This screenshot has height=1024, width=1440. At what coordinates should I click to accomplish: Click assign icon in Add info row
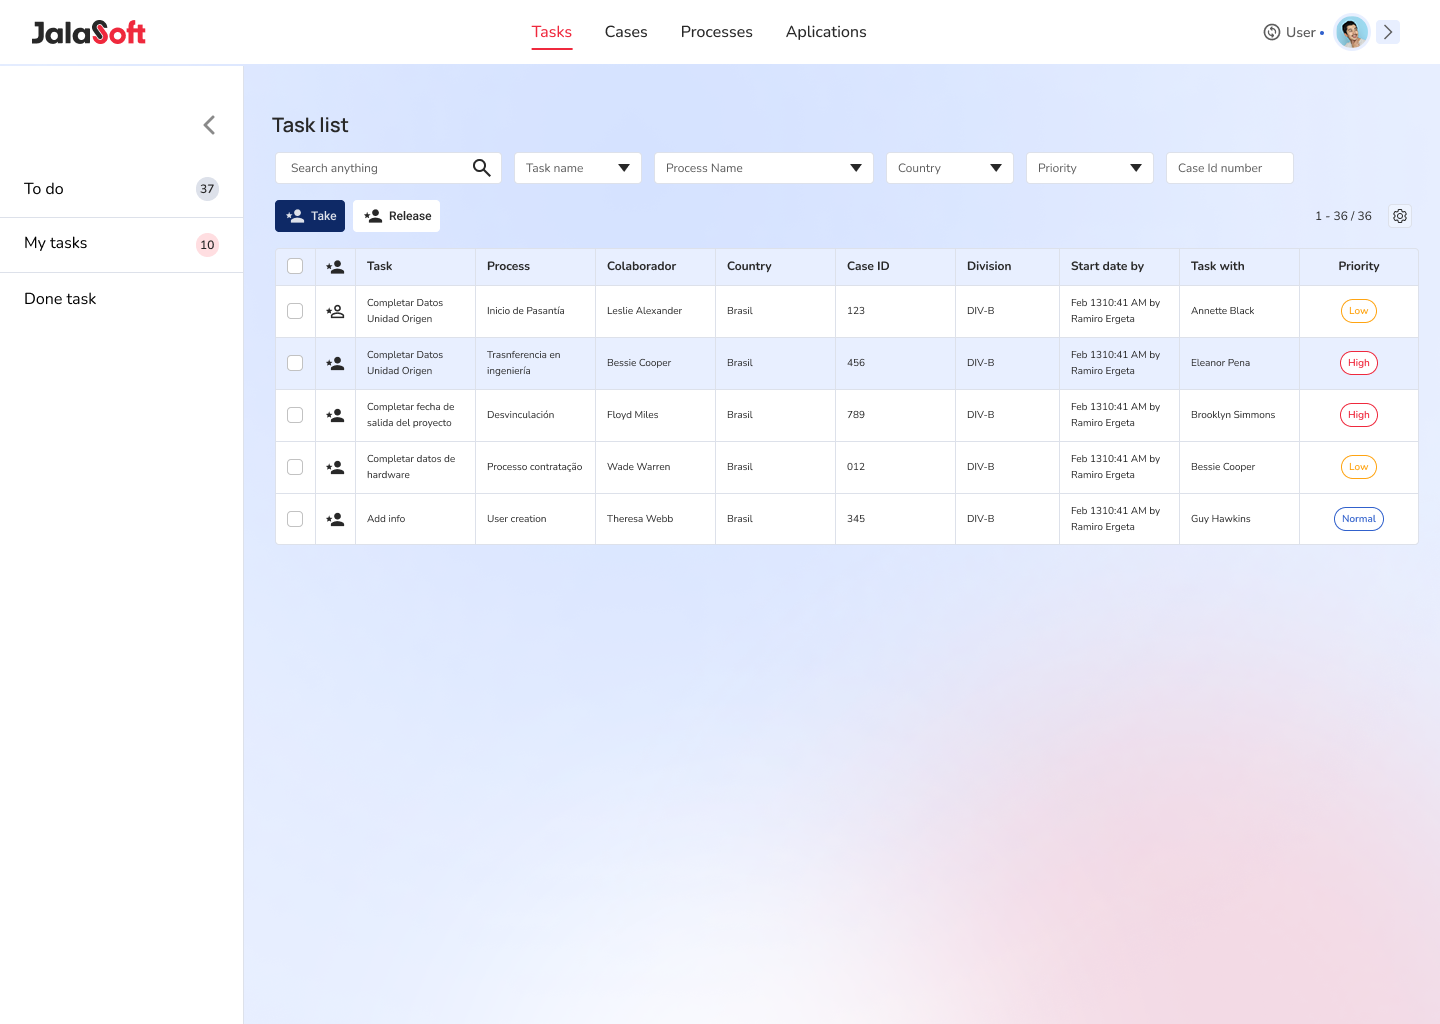335,519
